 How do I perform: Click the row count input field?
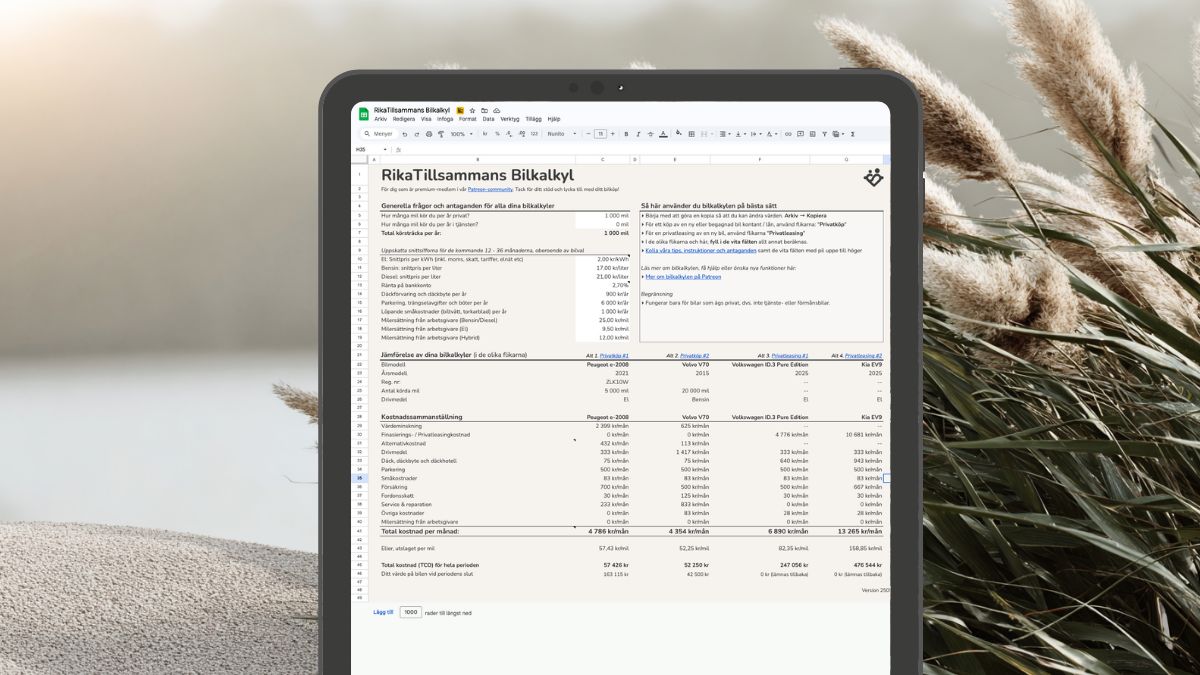[410, 612]
